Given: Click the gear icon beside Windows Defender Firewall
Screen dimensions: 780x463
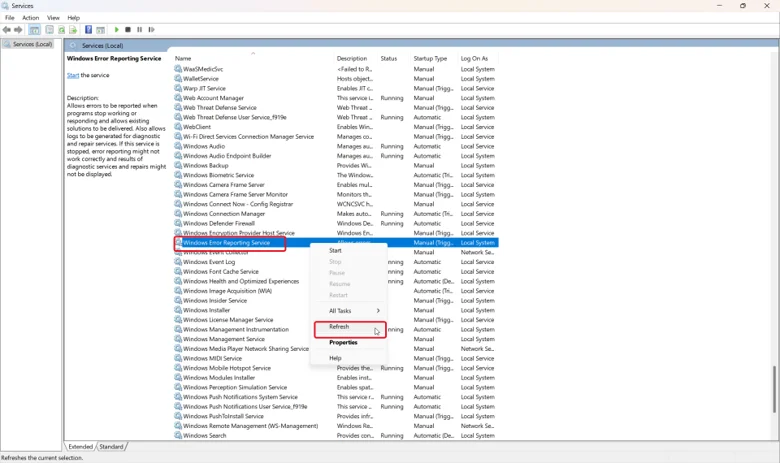Looking at the screenshot, I should pos(178,223).
